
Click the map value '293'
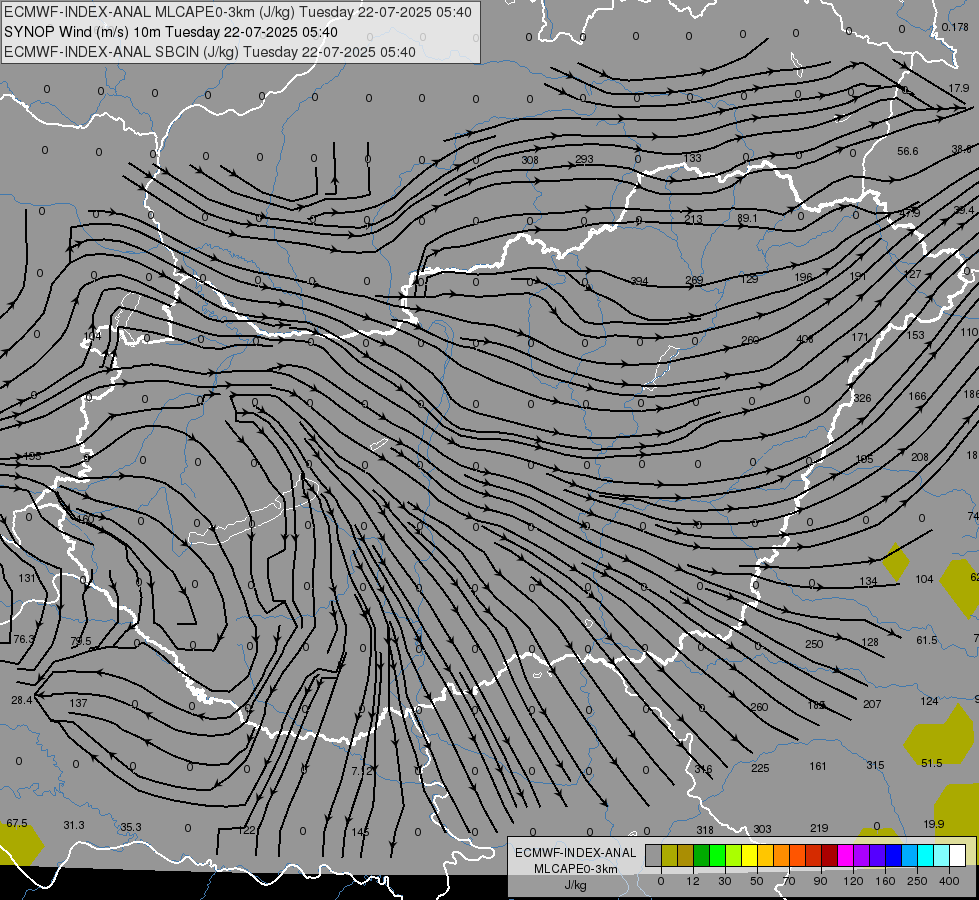point(584,159)
